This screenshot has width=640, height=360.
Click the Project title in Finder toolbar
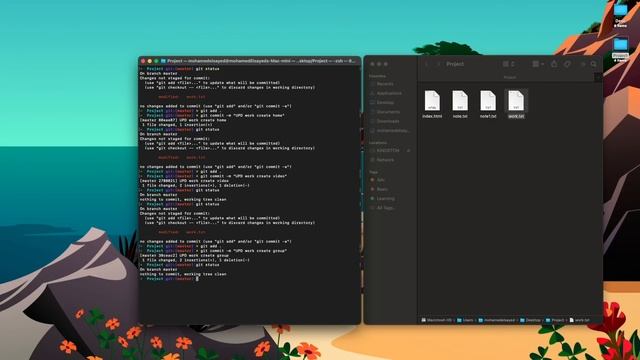[455, 64]
